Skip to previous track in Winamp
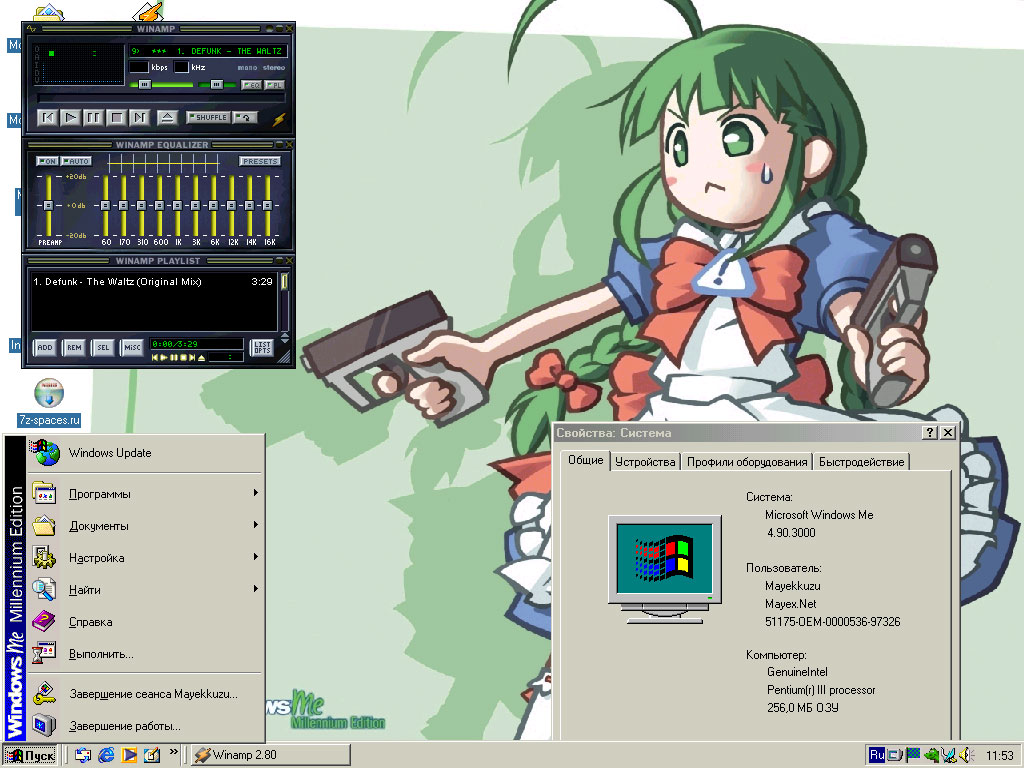Screen dimensions: 1024x768 pos(47,118)
